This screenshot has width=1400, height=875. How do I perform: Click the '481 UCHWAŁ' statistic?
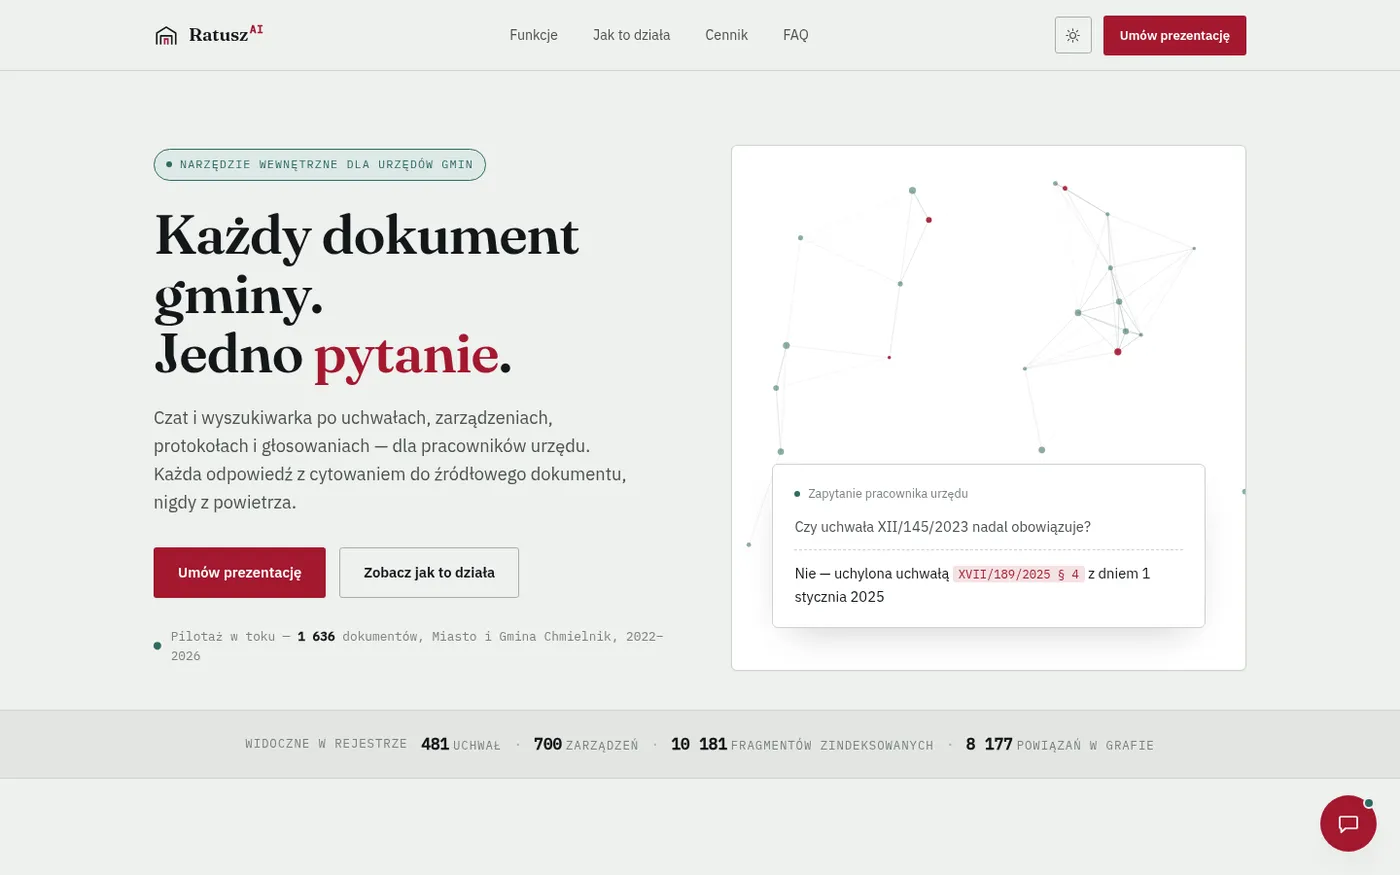tap(461, 744)
